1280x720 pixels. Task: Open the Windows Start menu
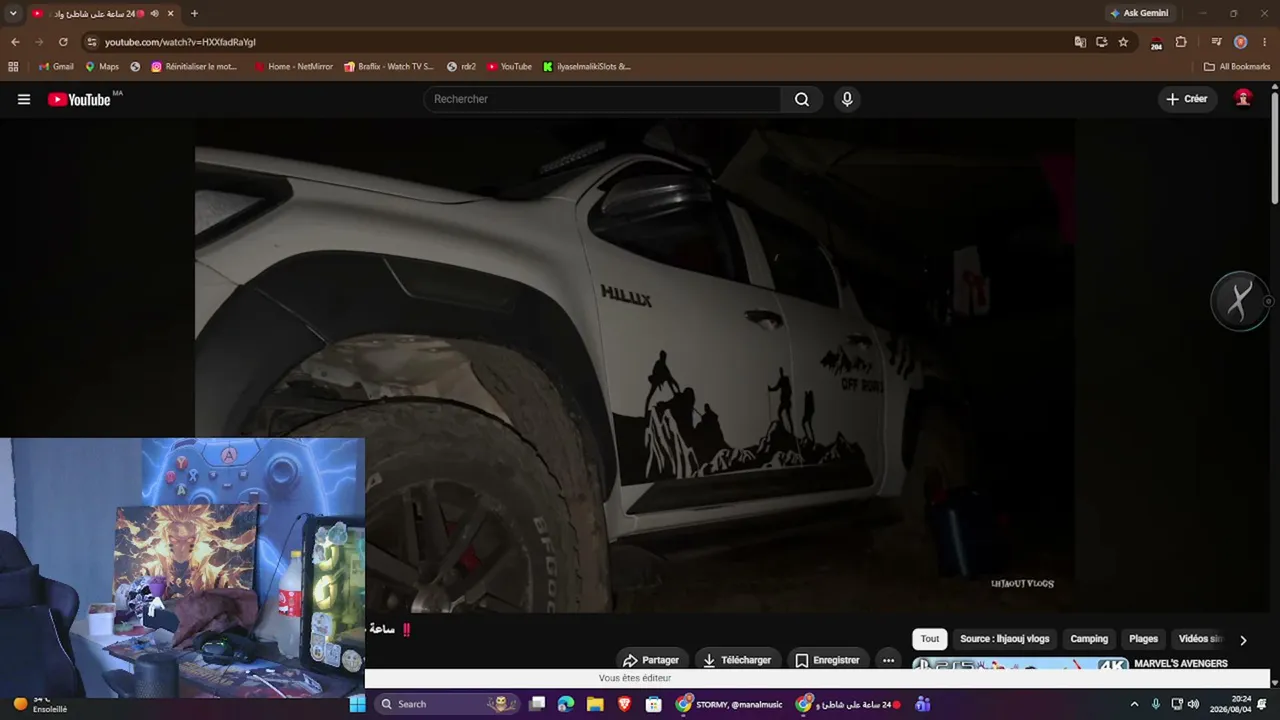[357, 704]
